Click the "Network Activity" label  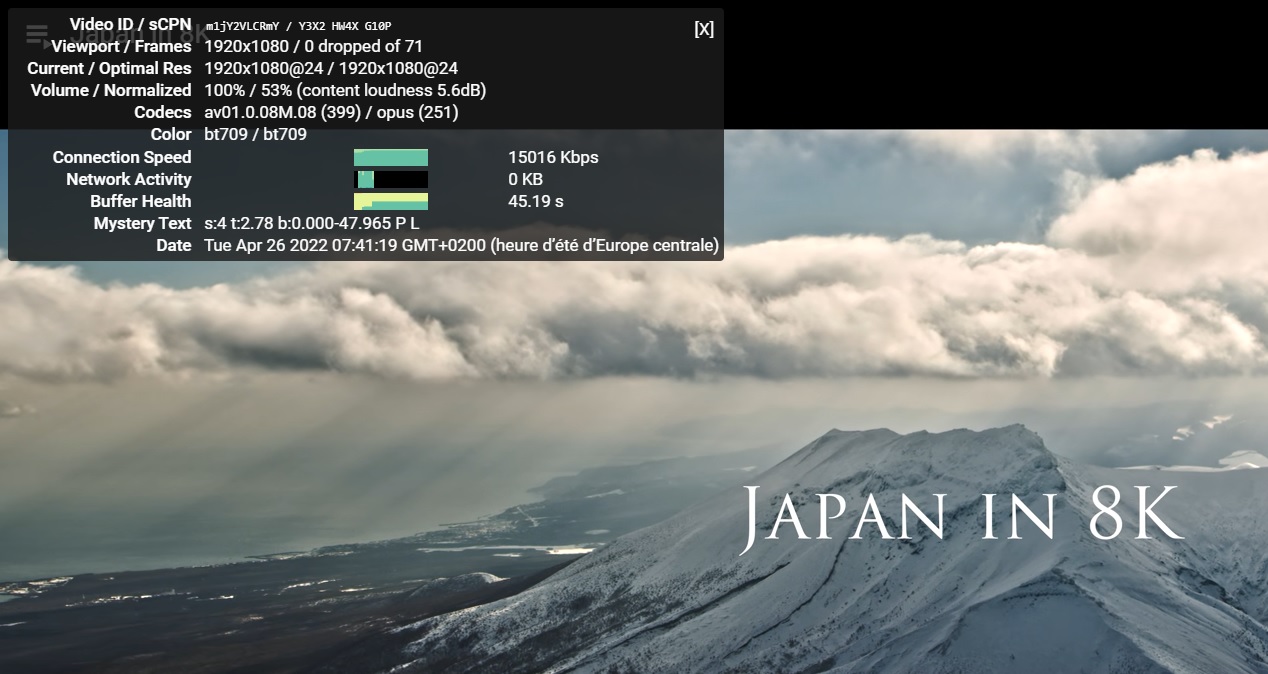coord(129,179)
